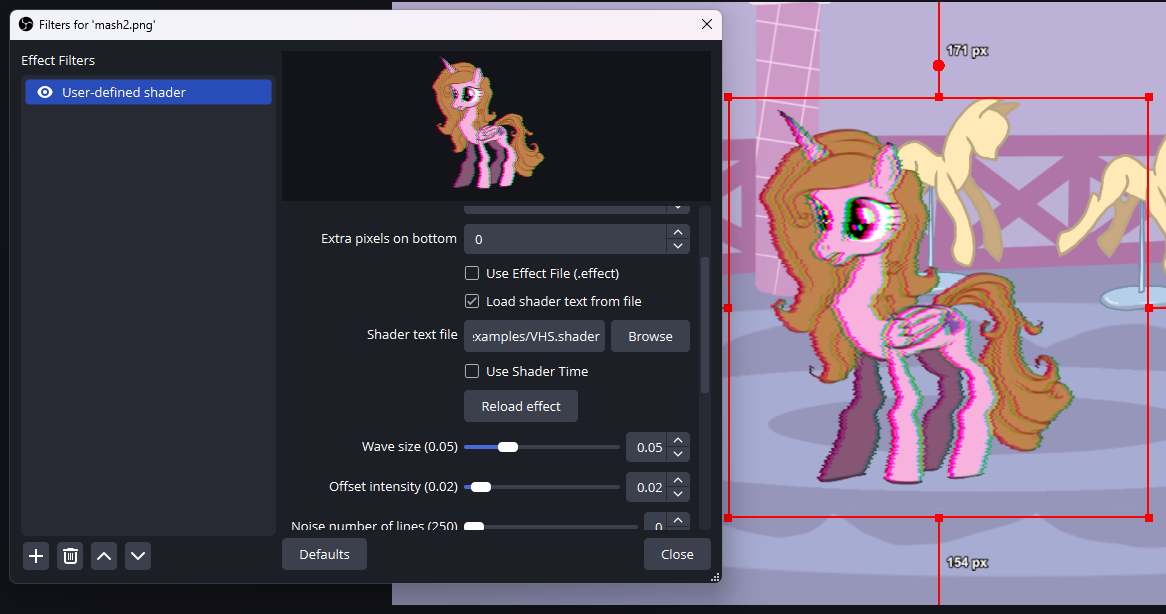Click the filter preview thumbnail
This screenshot has height=614, width=1166.
tap(497, 125)
